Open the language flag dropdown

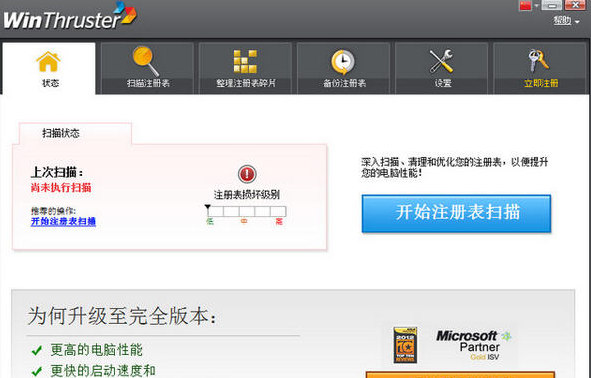click(525, 5)
